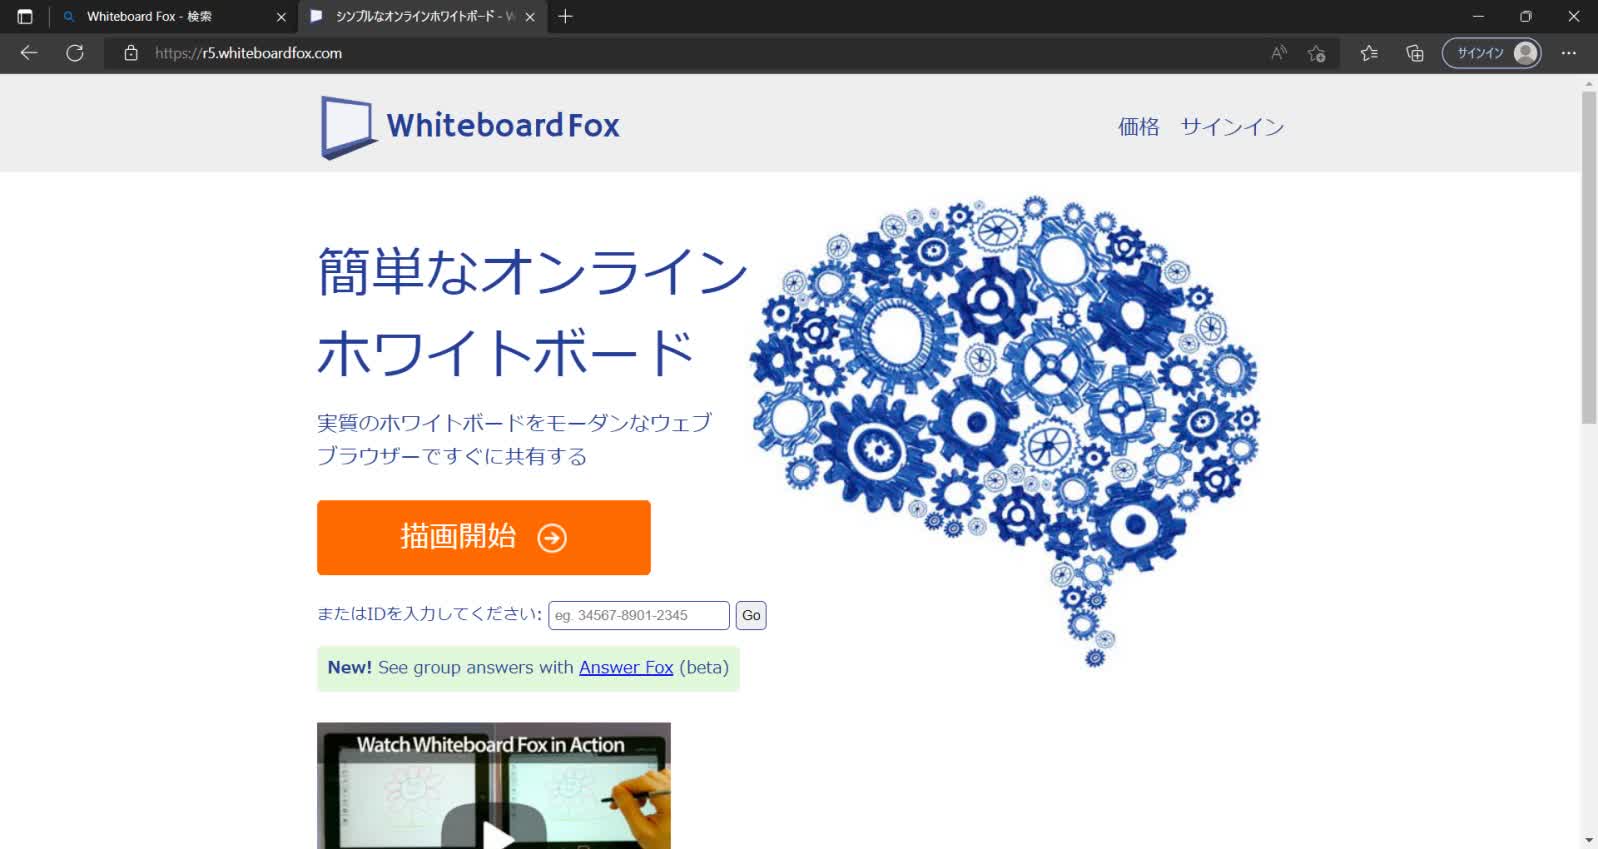Open a new tab with the plus icon

565,16
